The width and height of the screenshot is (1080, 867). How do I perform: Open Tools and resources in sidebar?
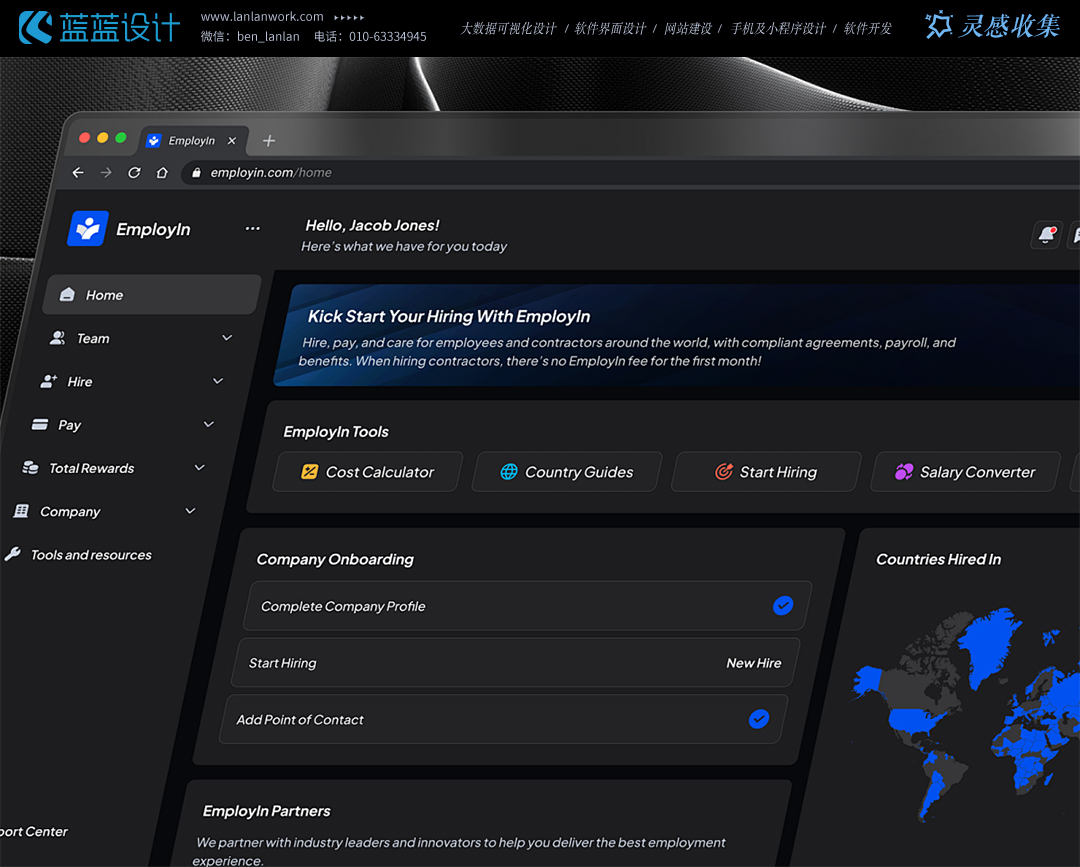tap(91, 555)
